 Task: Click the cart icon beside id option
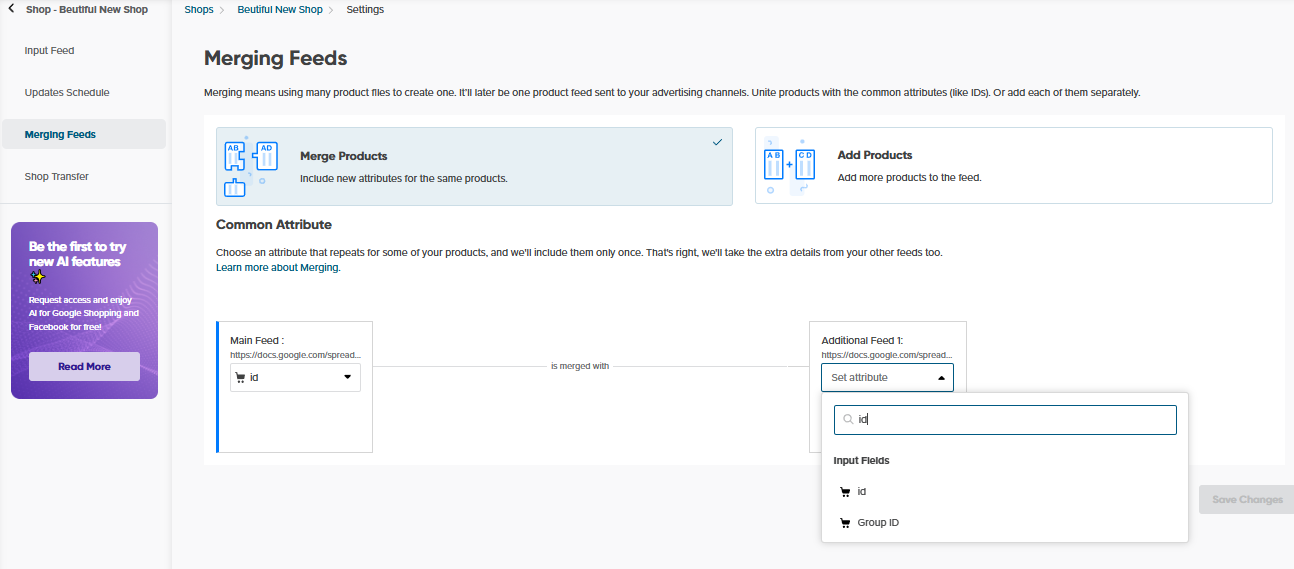click(845, 492)
